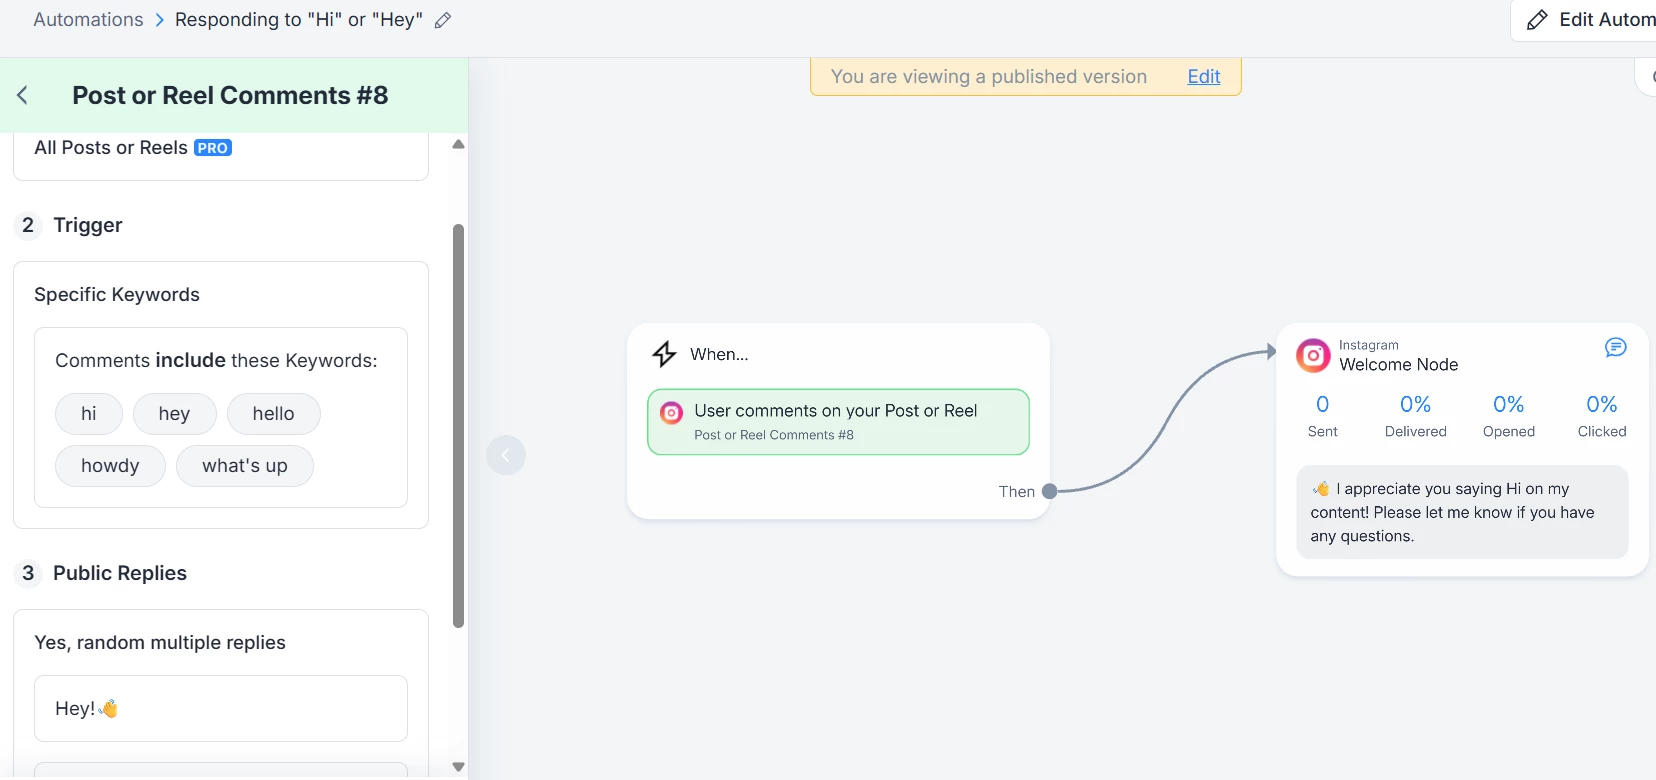Select the "hello" keyword chip
This screenshot has height=780, width=1656.
(x=273, y=414)
